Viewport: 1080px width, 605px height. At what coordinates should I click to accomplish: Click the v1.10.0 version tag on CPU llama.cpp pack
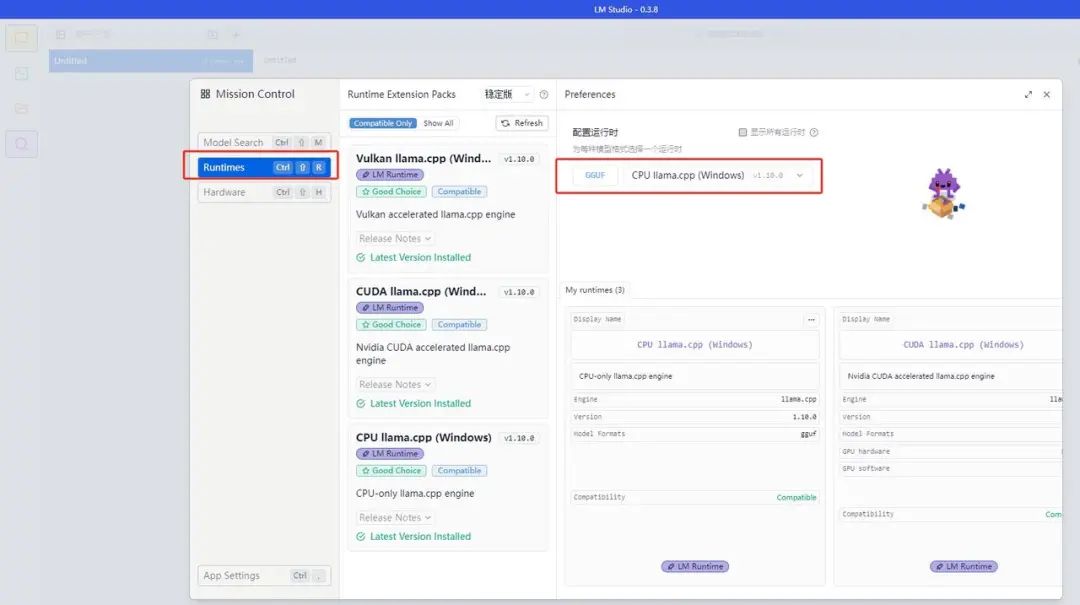(x=519, y=438)
